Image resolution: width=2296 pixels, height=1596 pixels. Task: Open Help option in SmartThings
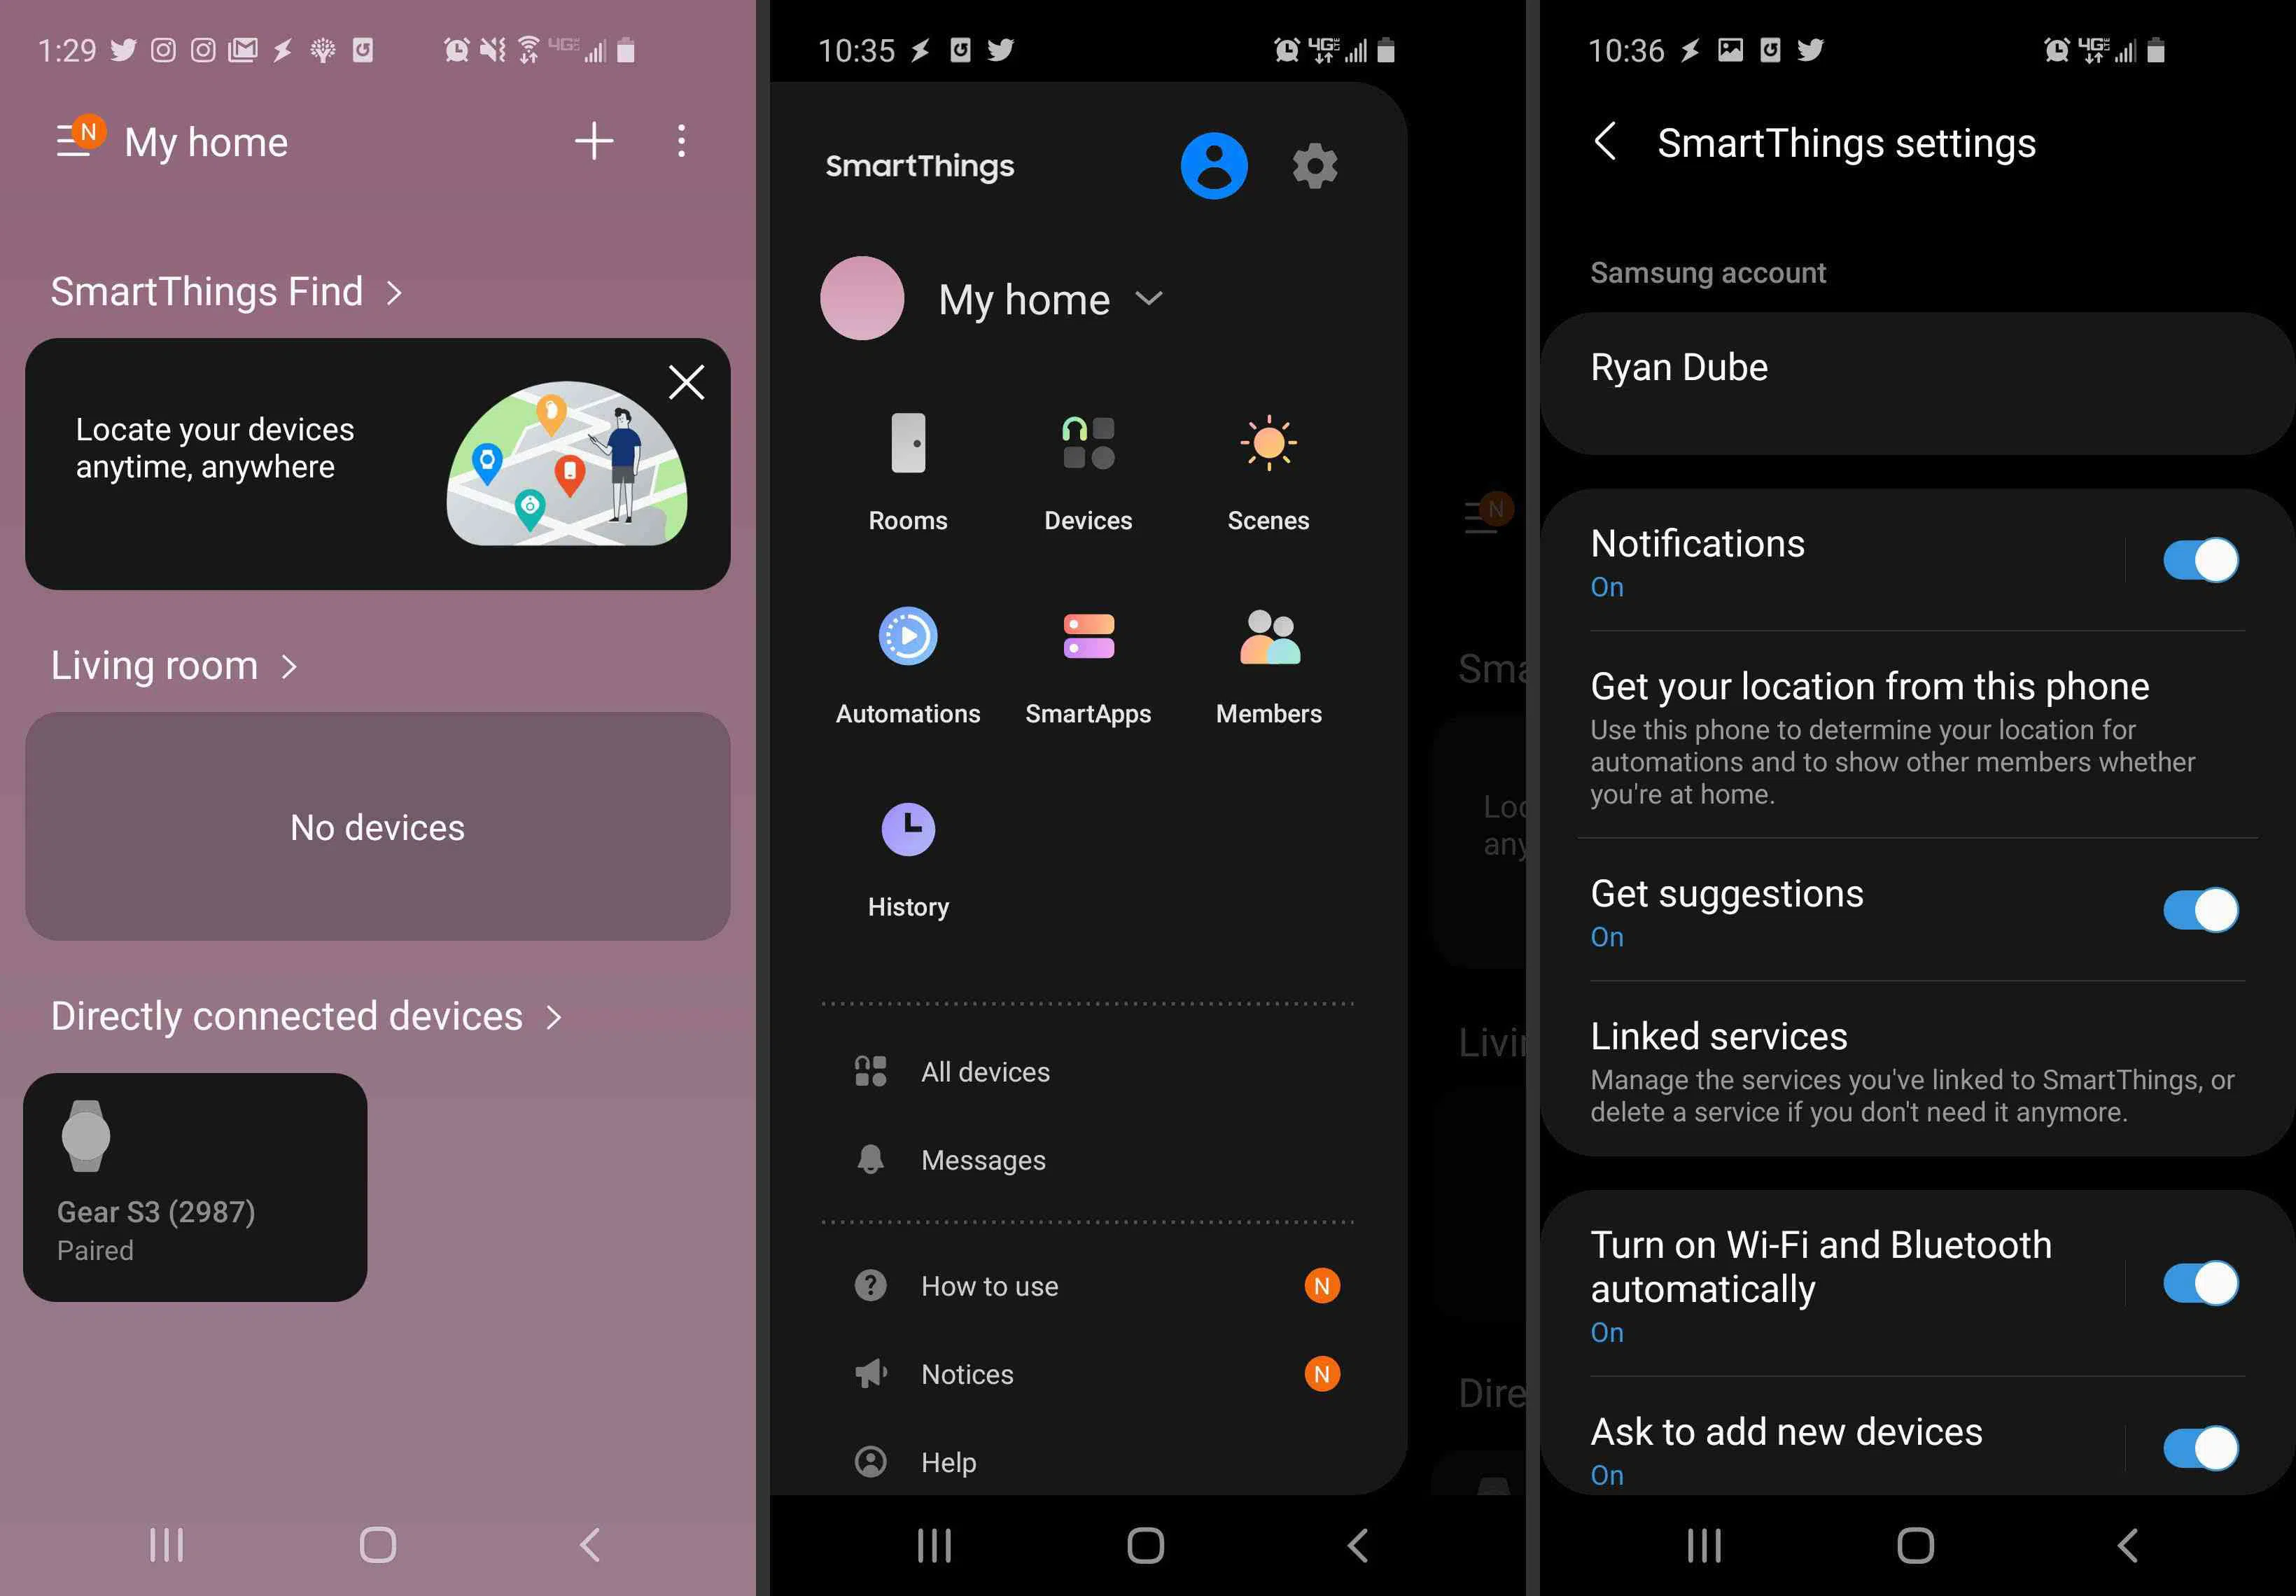click(949, 1462)
